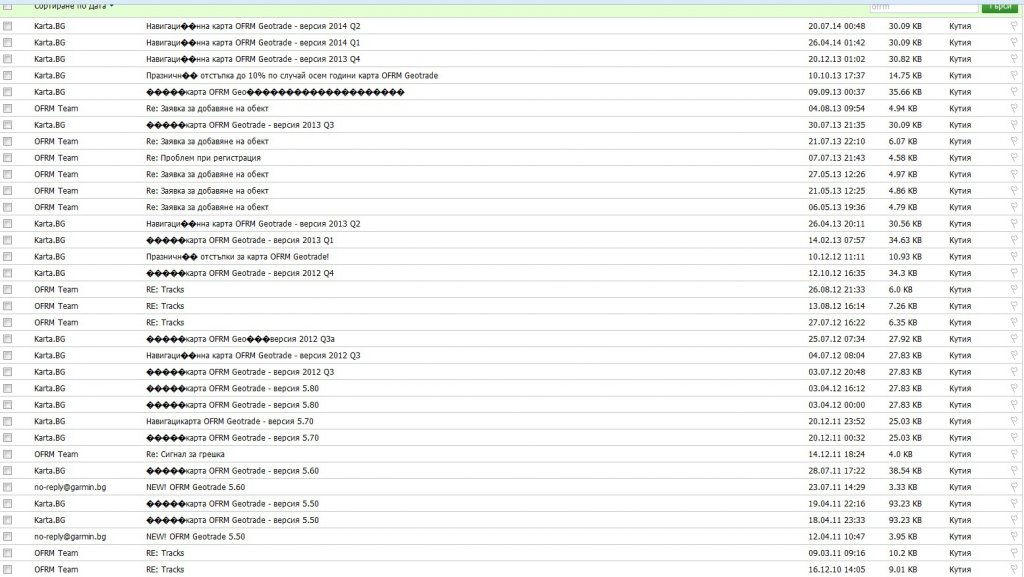Click the date 20.12.11 00:32

(x=837, y=438)
